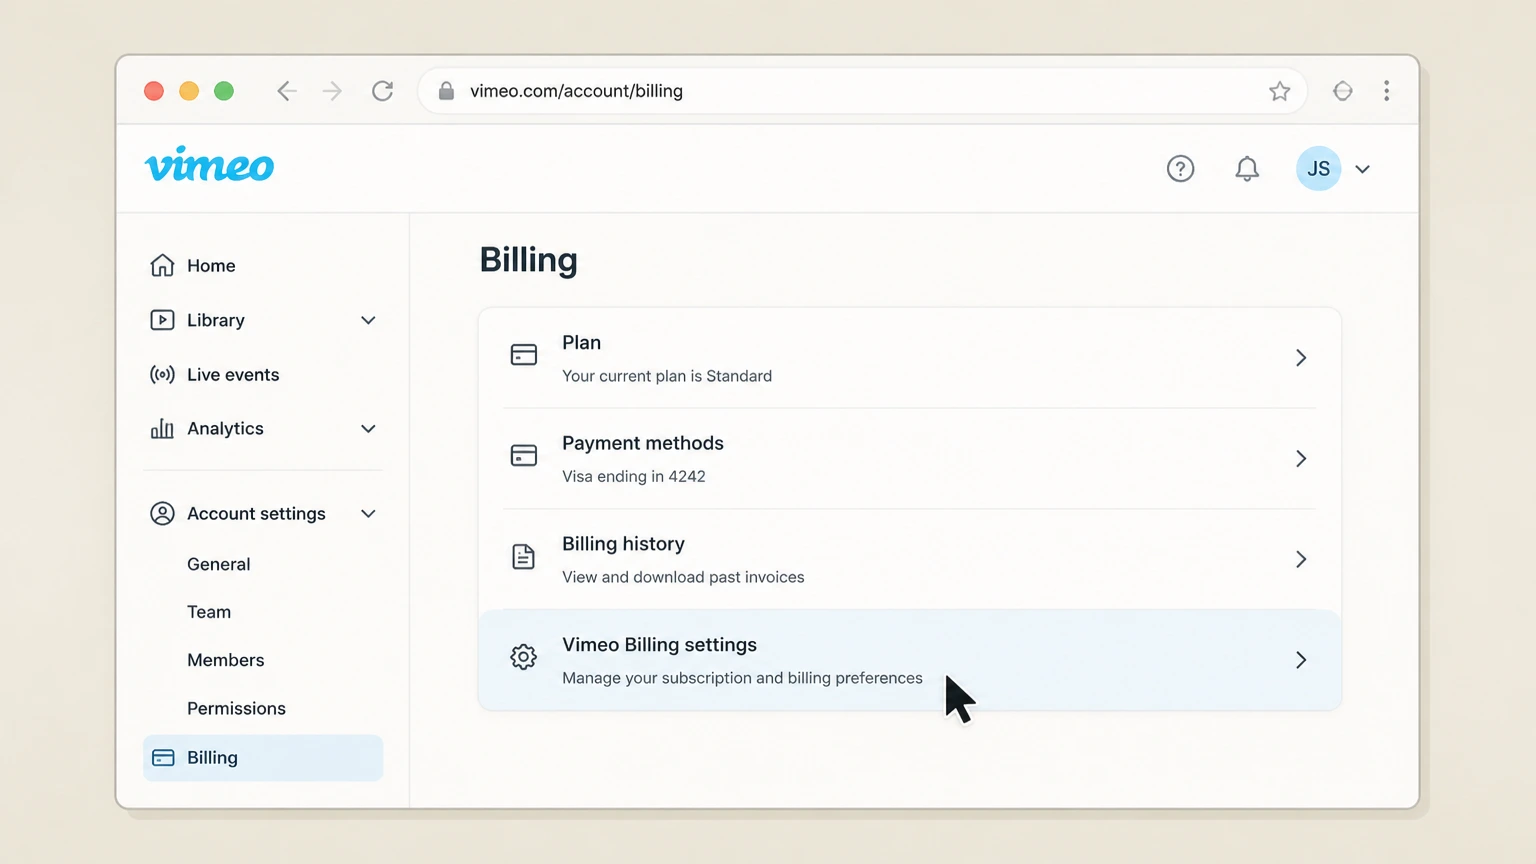Click 'Visa ending in 4242' text
This screenshot has width=1536, height=864.
[634, 476]
